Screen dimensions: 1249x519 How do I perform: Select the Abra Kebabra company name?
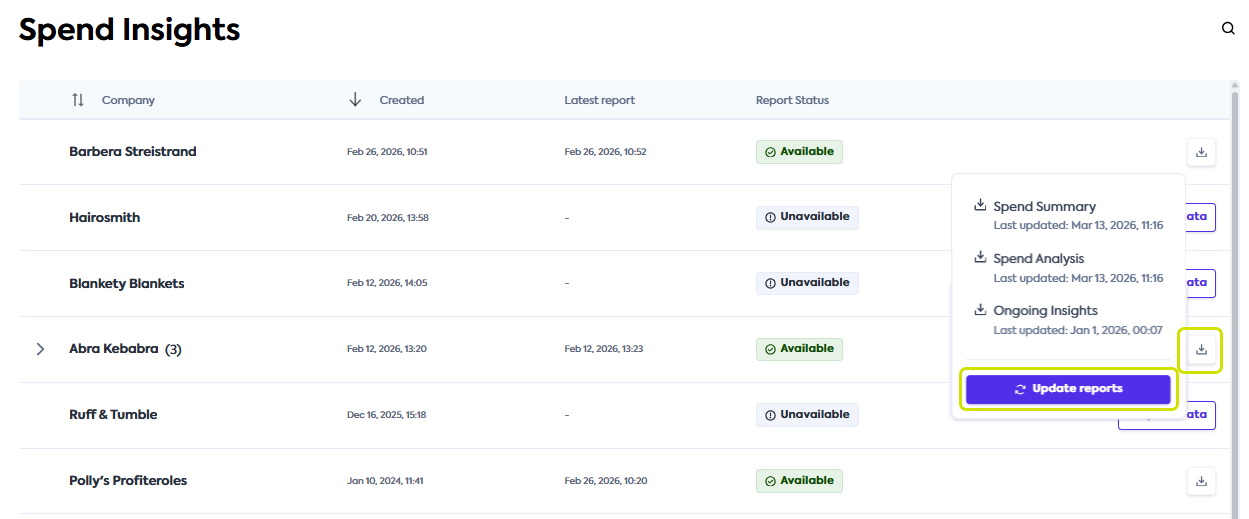114,349
